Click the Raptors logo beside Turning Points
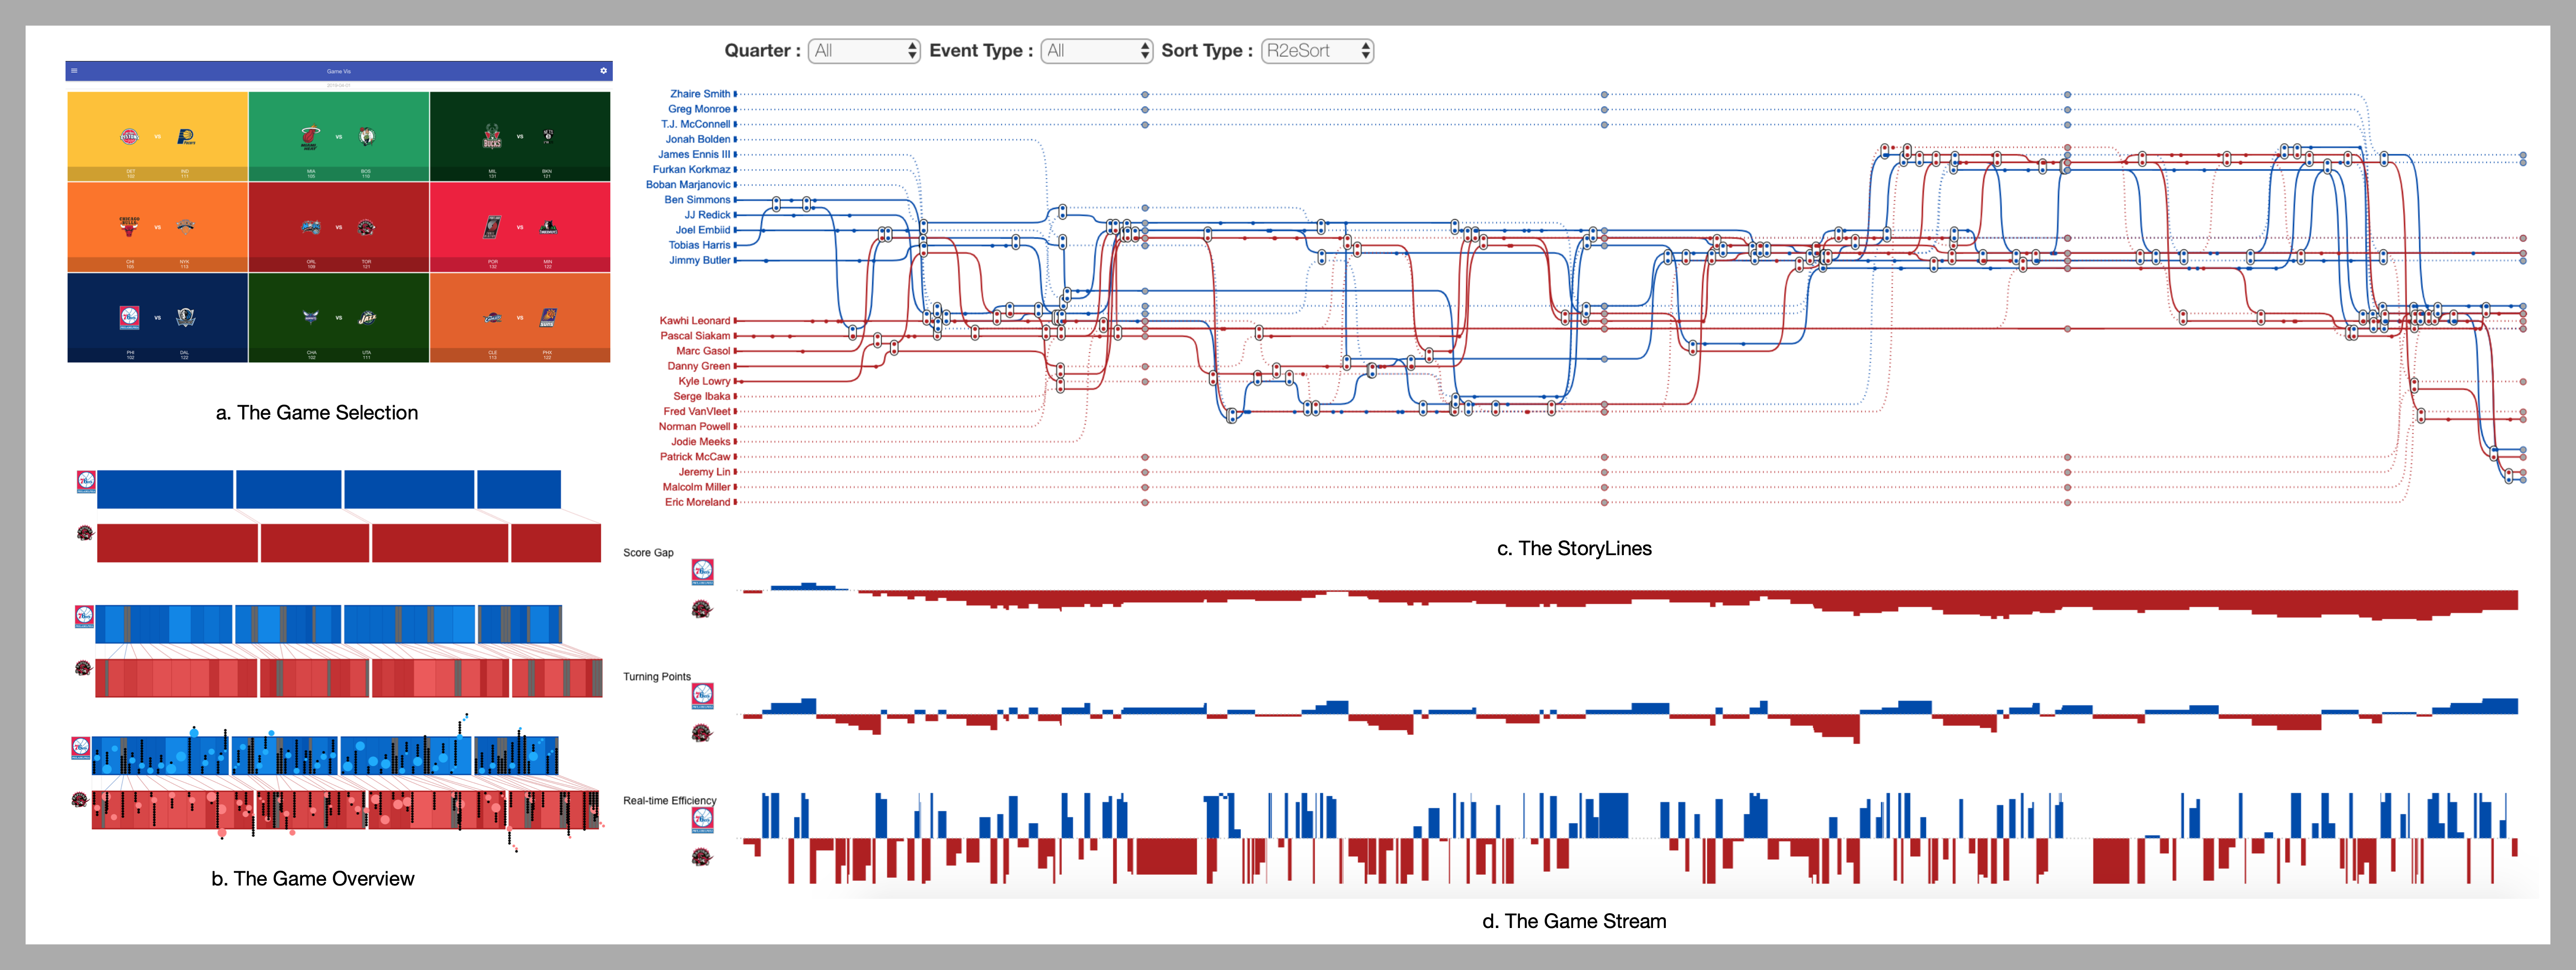Viewport: 2576px width, 970px height. 702,733
